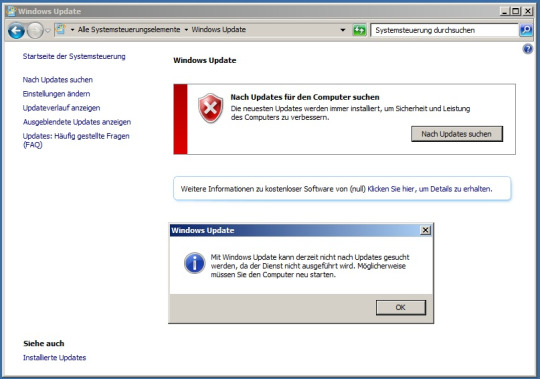Viewport: 540px width, 379px height.
Task: Click the heading 'Nach Updates für den Computer suchen'
Action: click(x=305, y=97)
